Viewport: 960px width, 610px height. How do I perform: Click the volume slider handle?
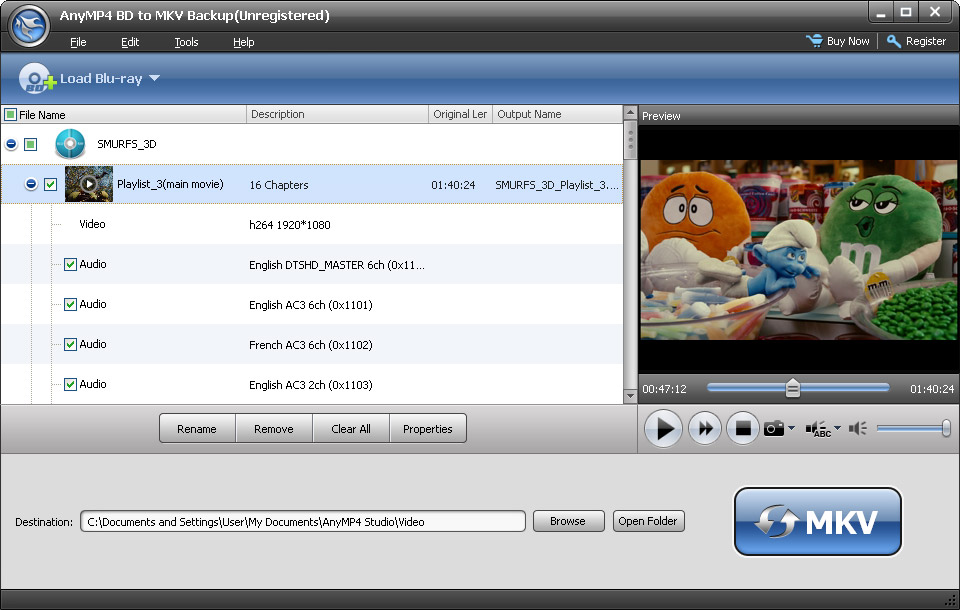click(946, 428)
